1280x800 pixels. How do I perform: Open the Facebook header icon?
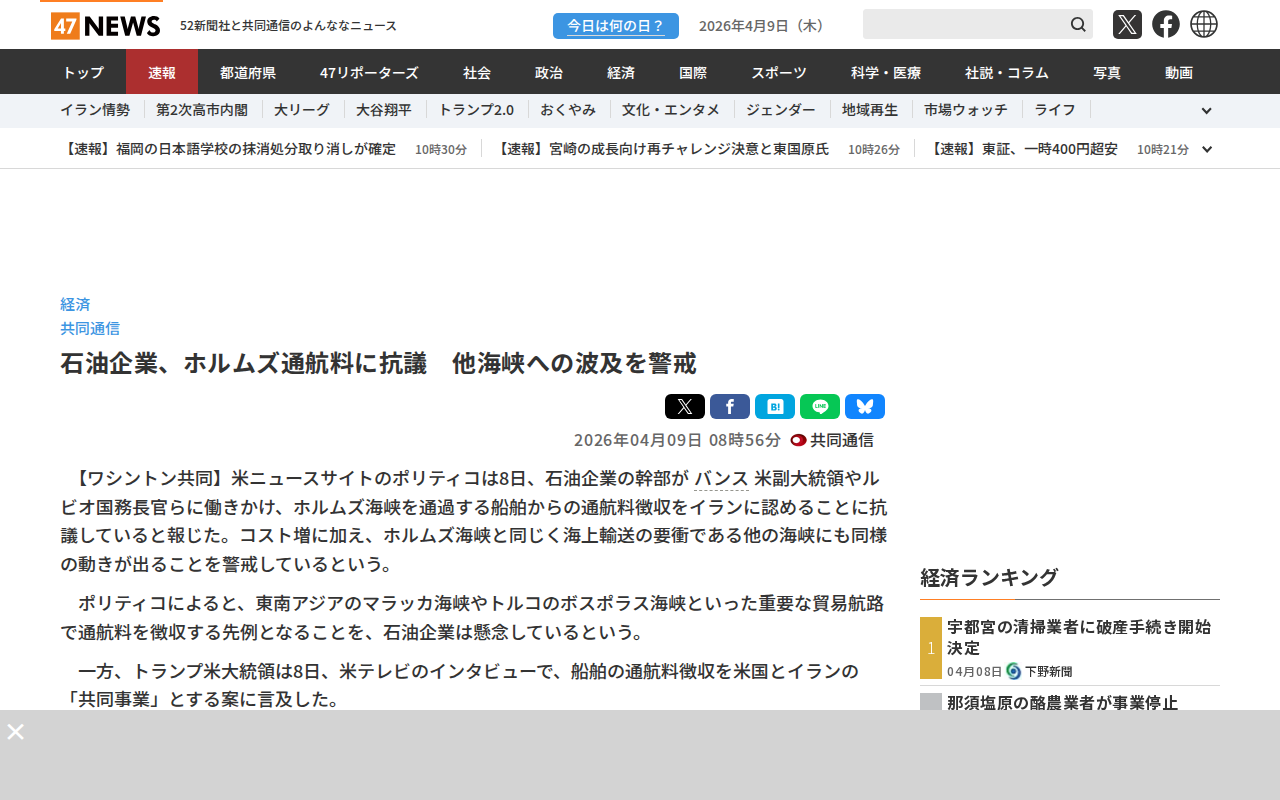click(x=1166, y=24)
